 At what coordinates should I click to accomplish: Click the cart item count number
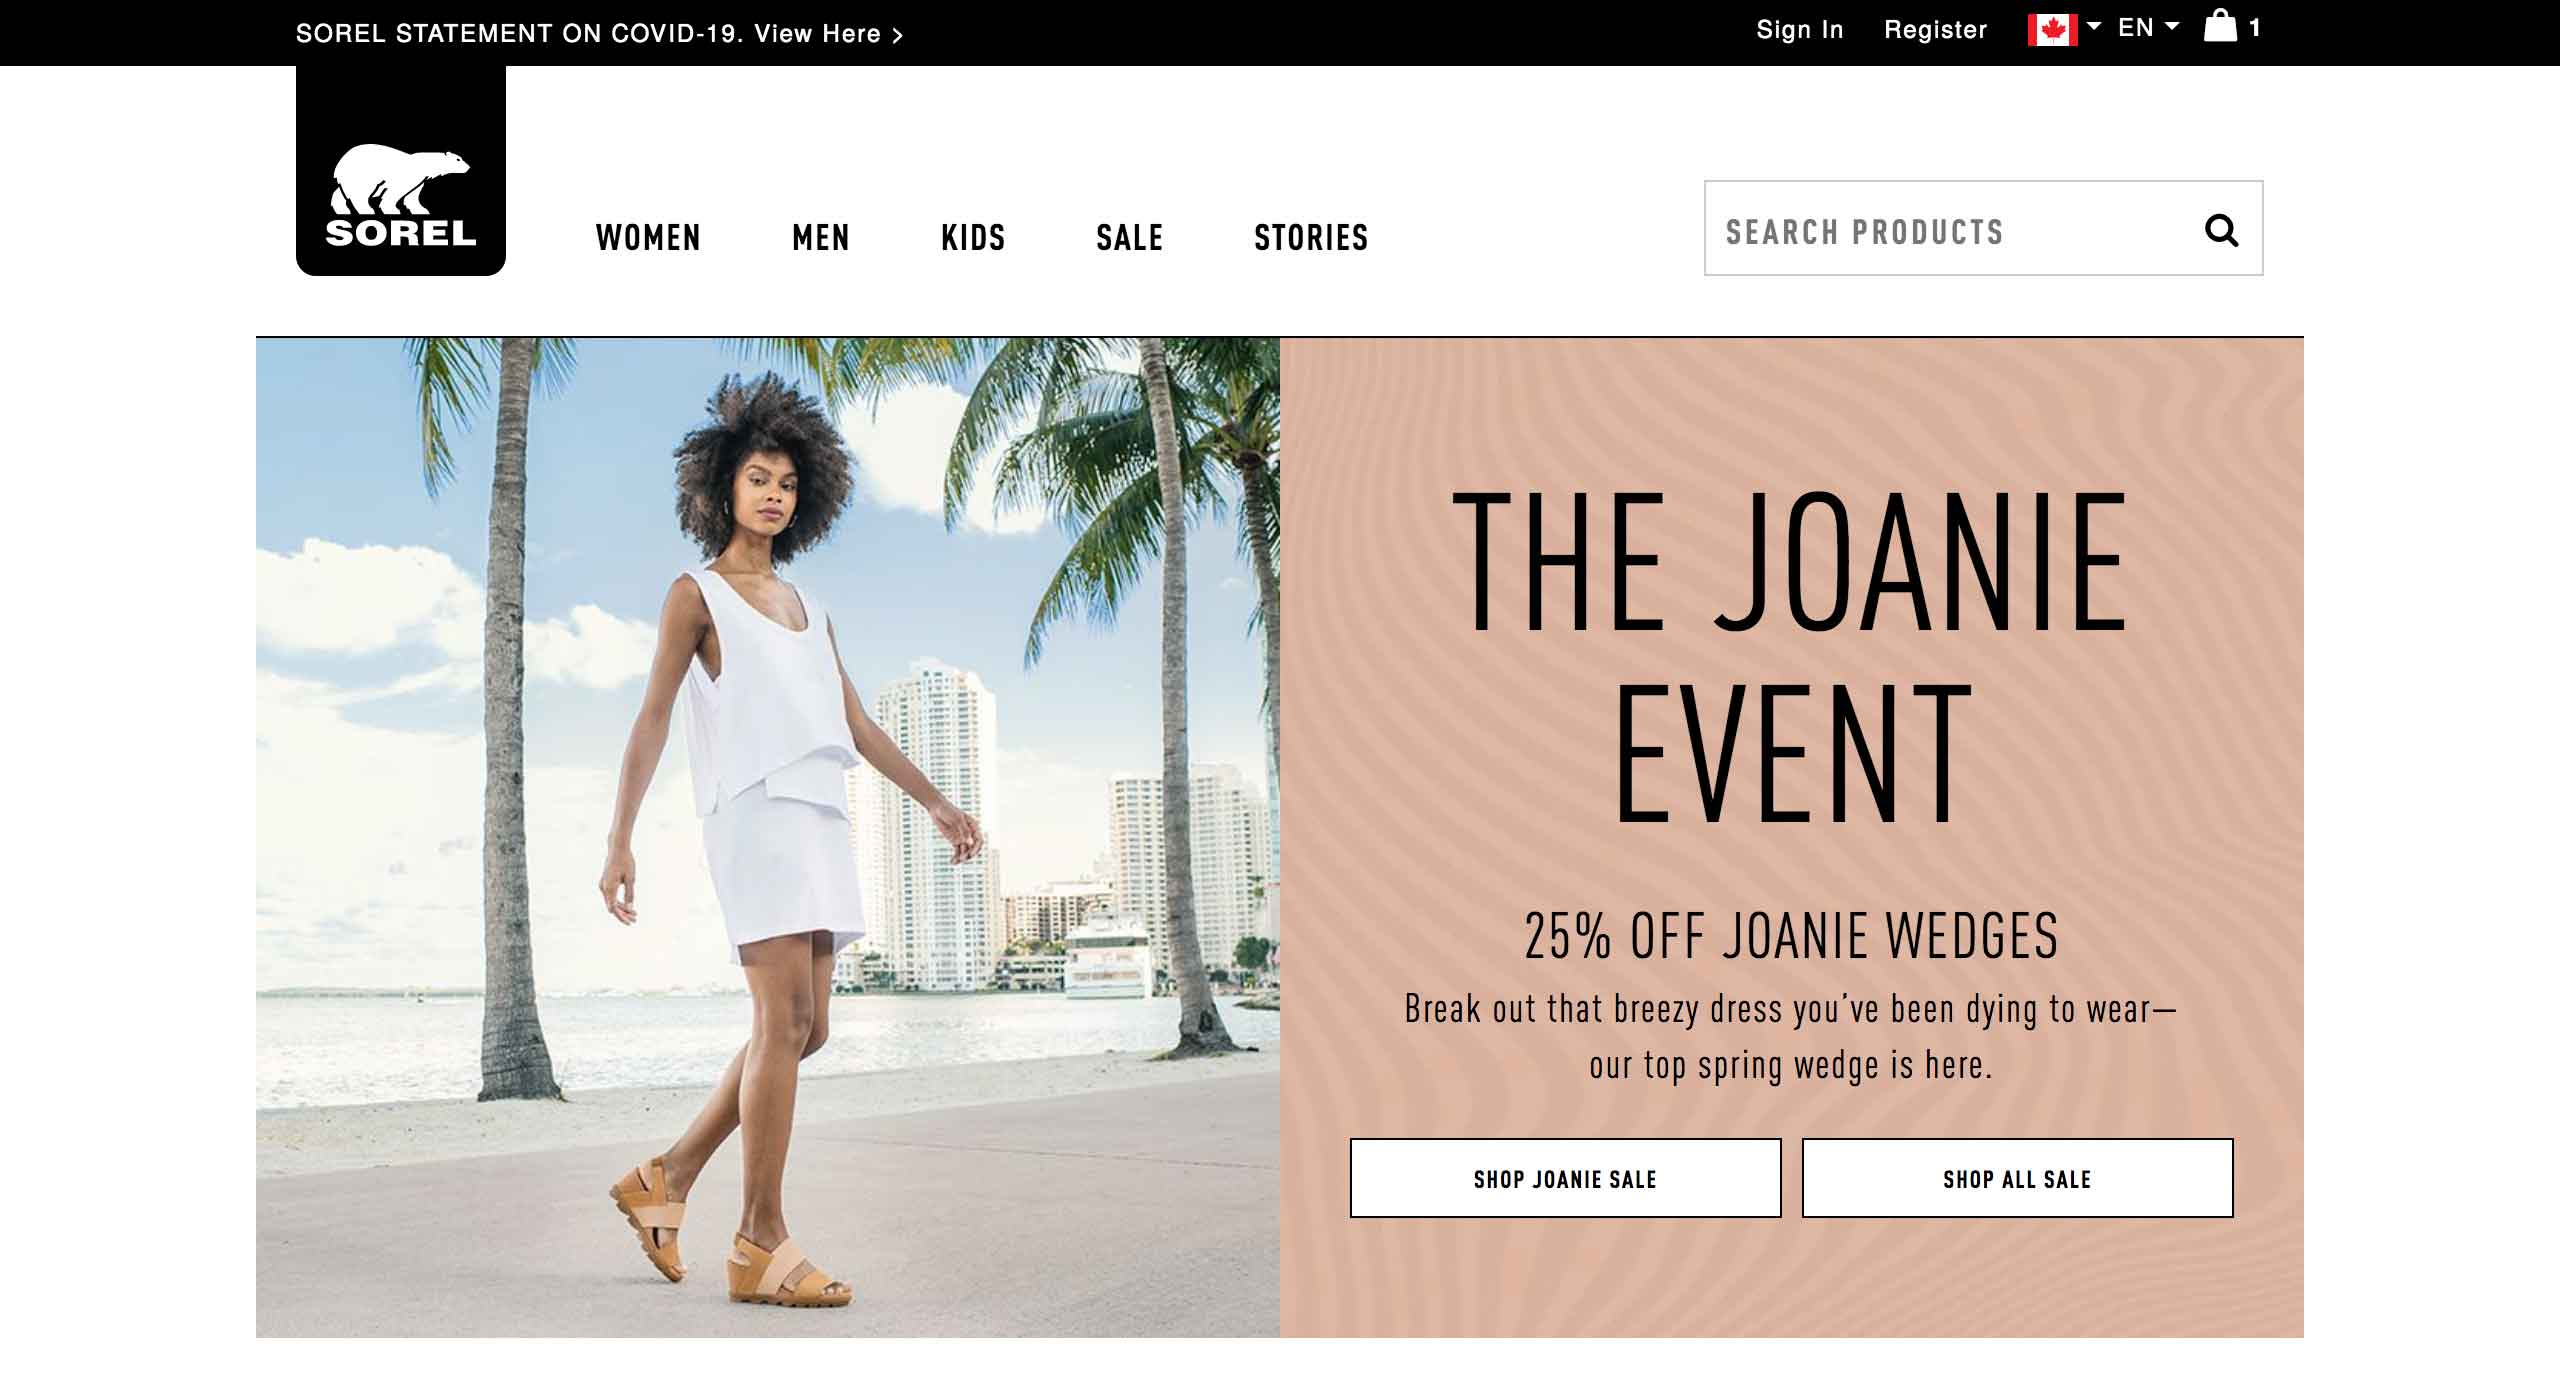(x=2254, y=28)
